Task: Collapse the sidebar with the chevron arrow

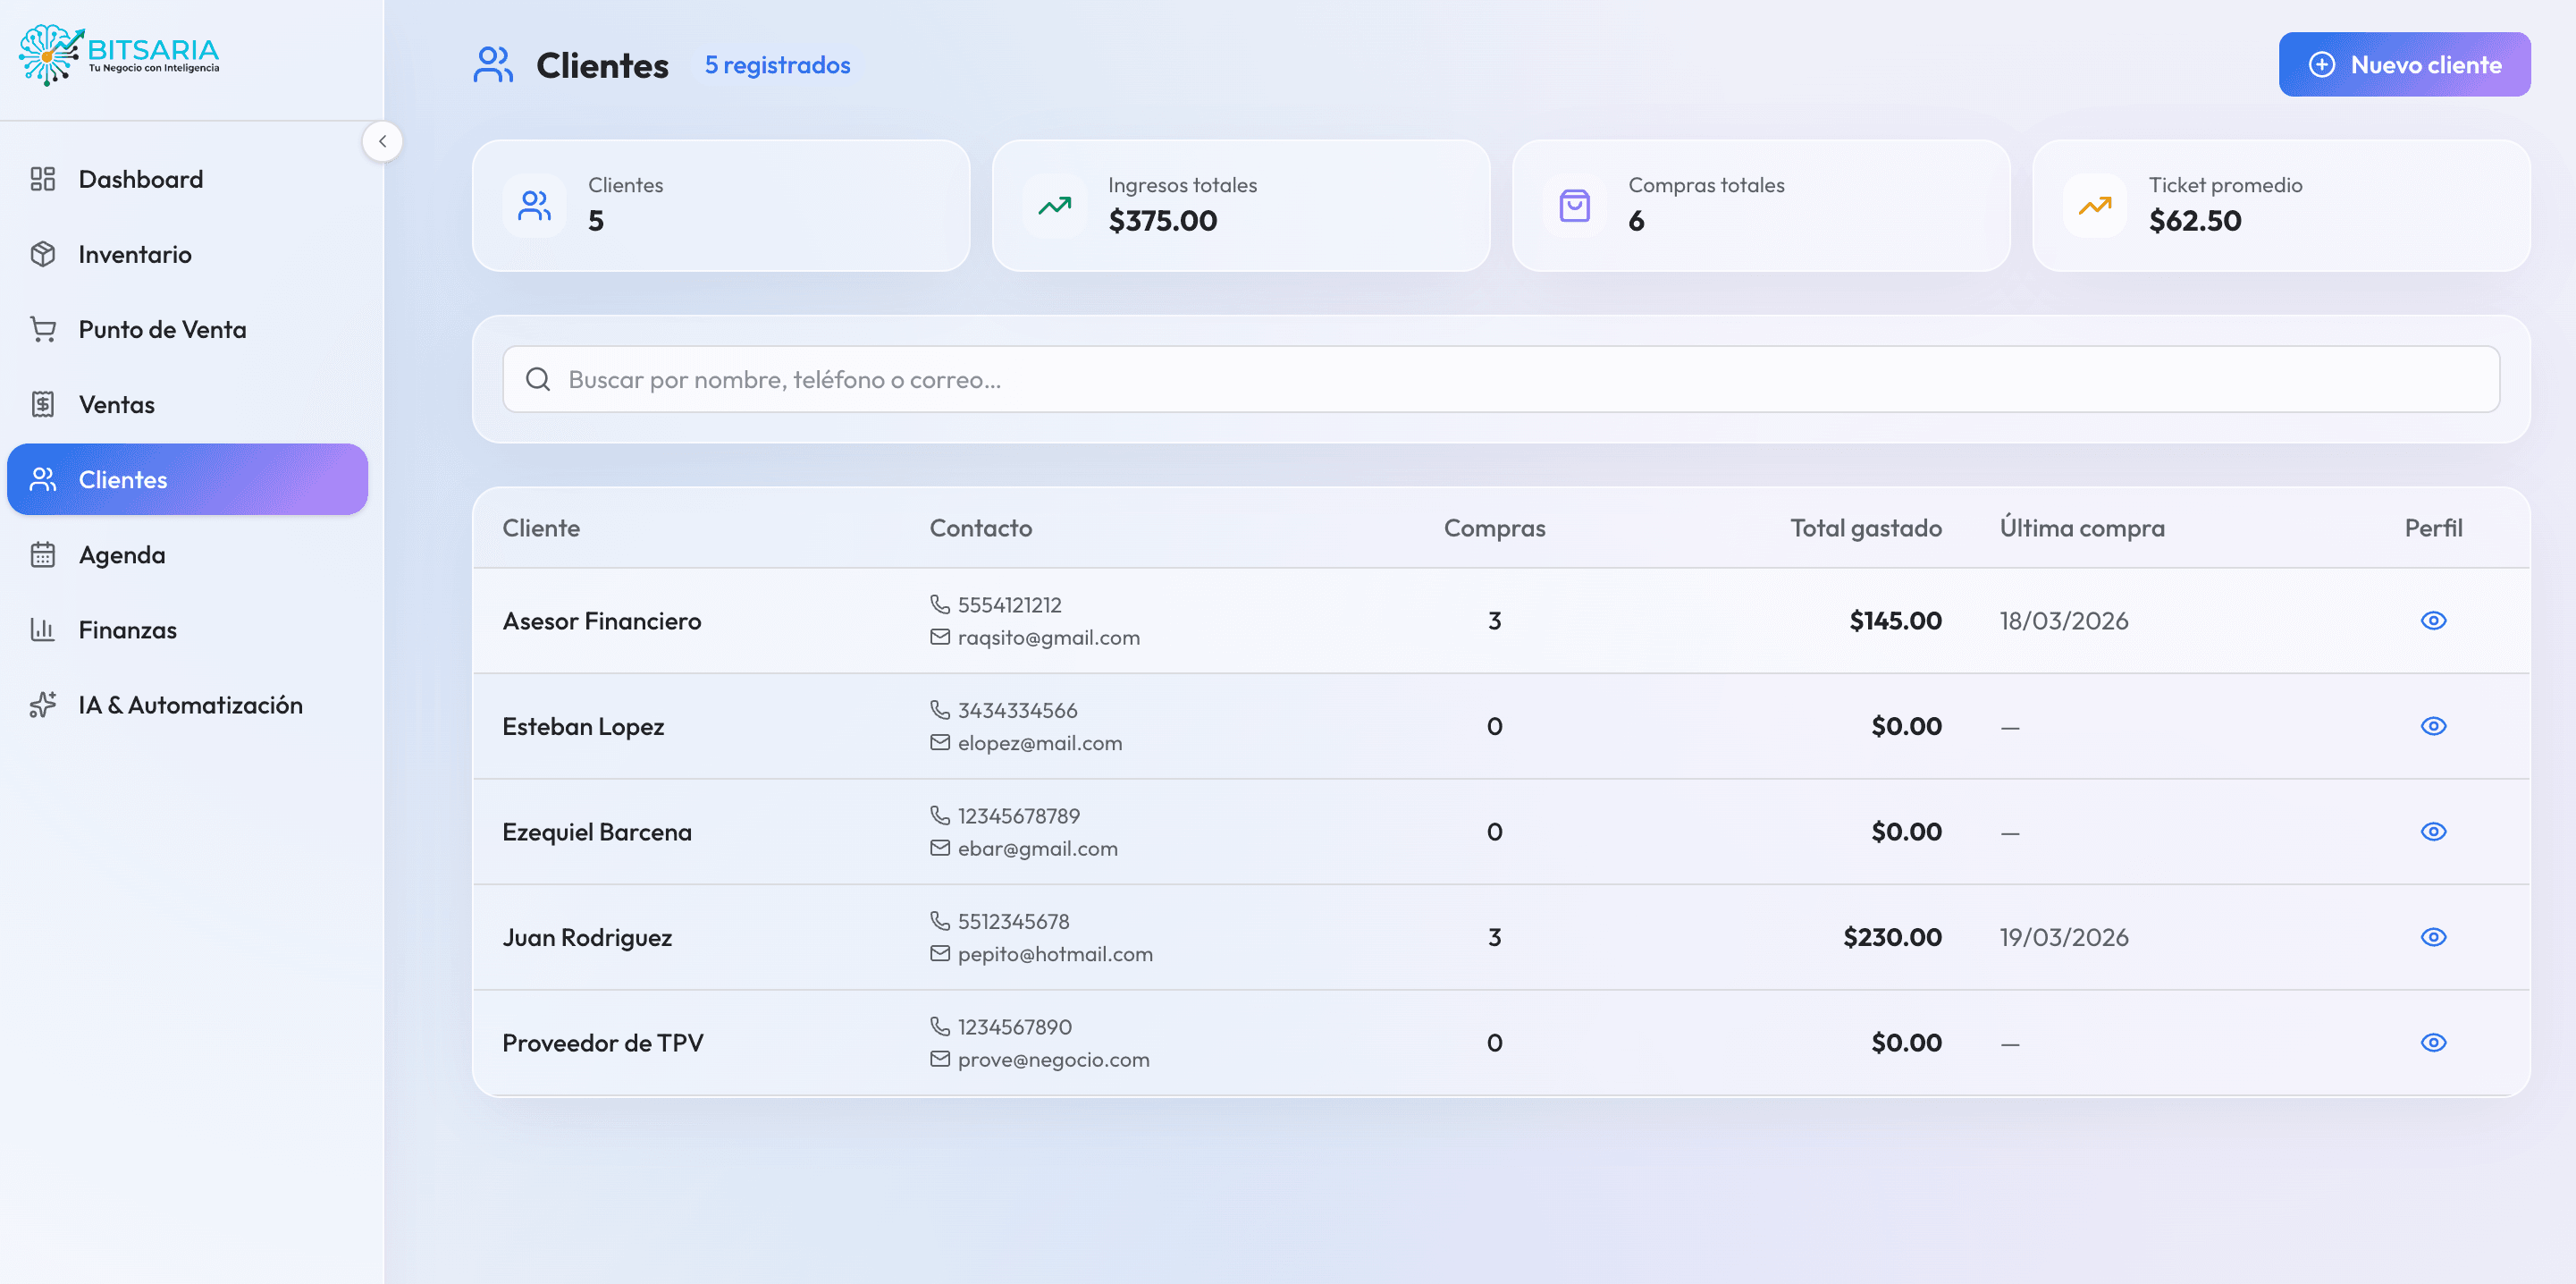Action: coord(383,141)
